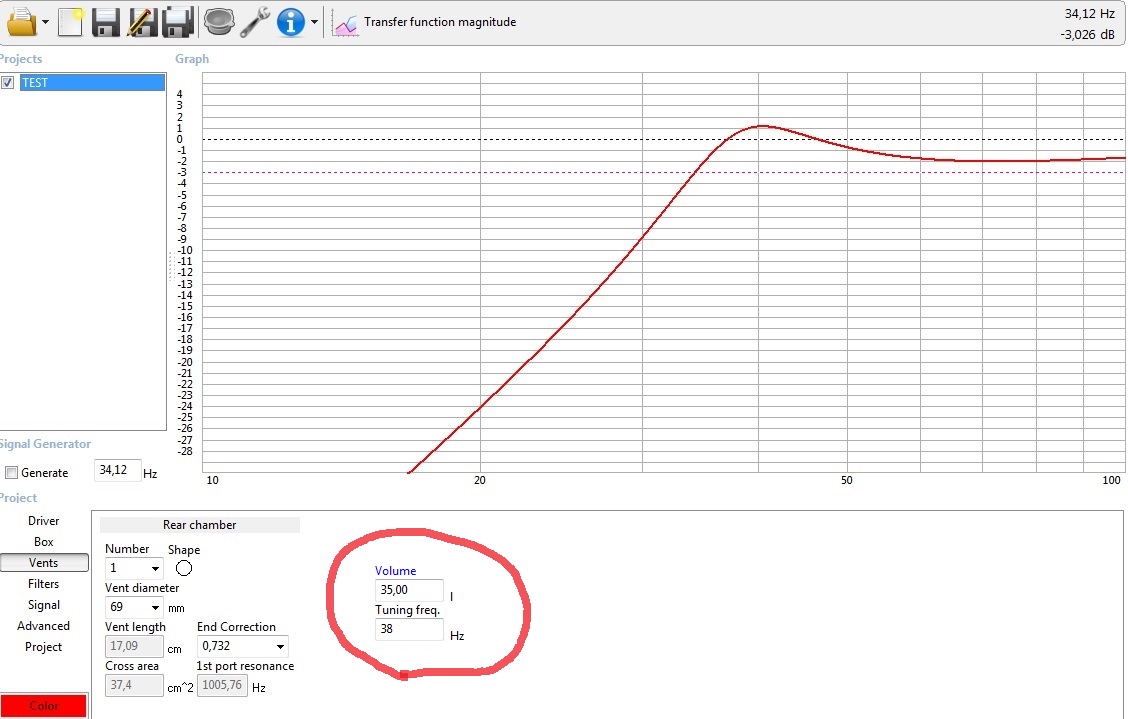This screenshot has height=719, width=1128.
Task: Switch to the Filters tab
Action: (44, 584)
